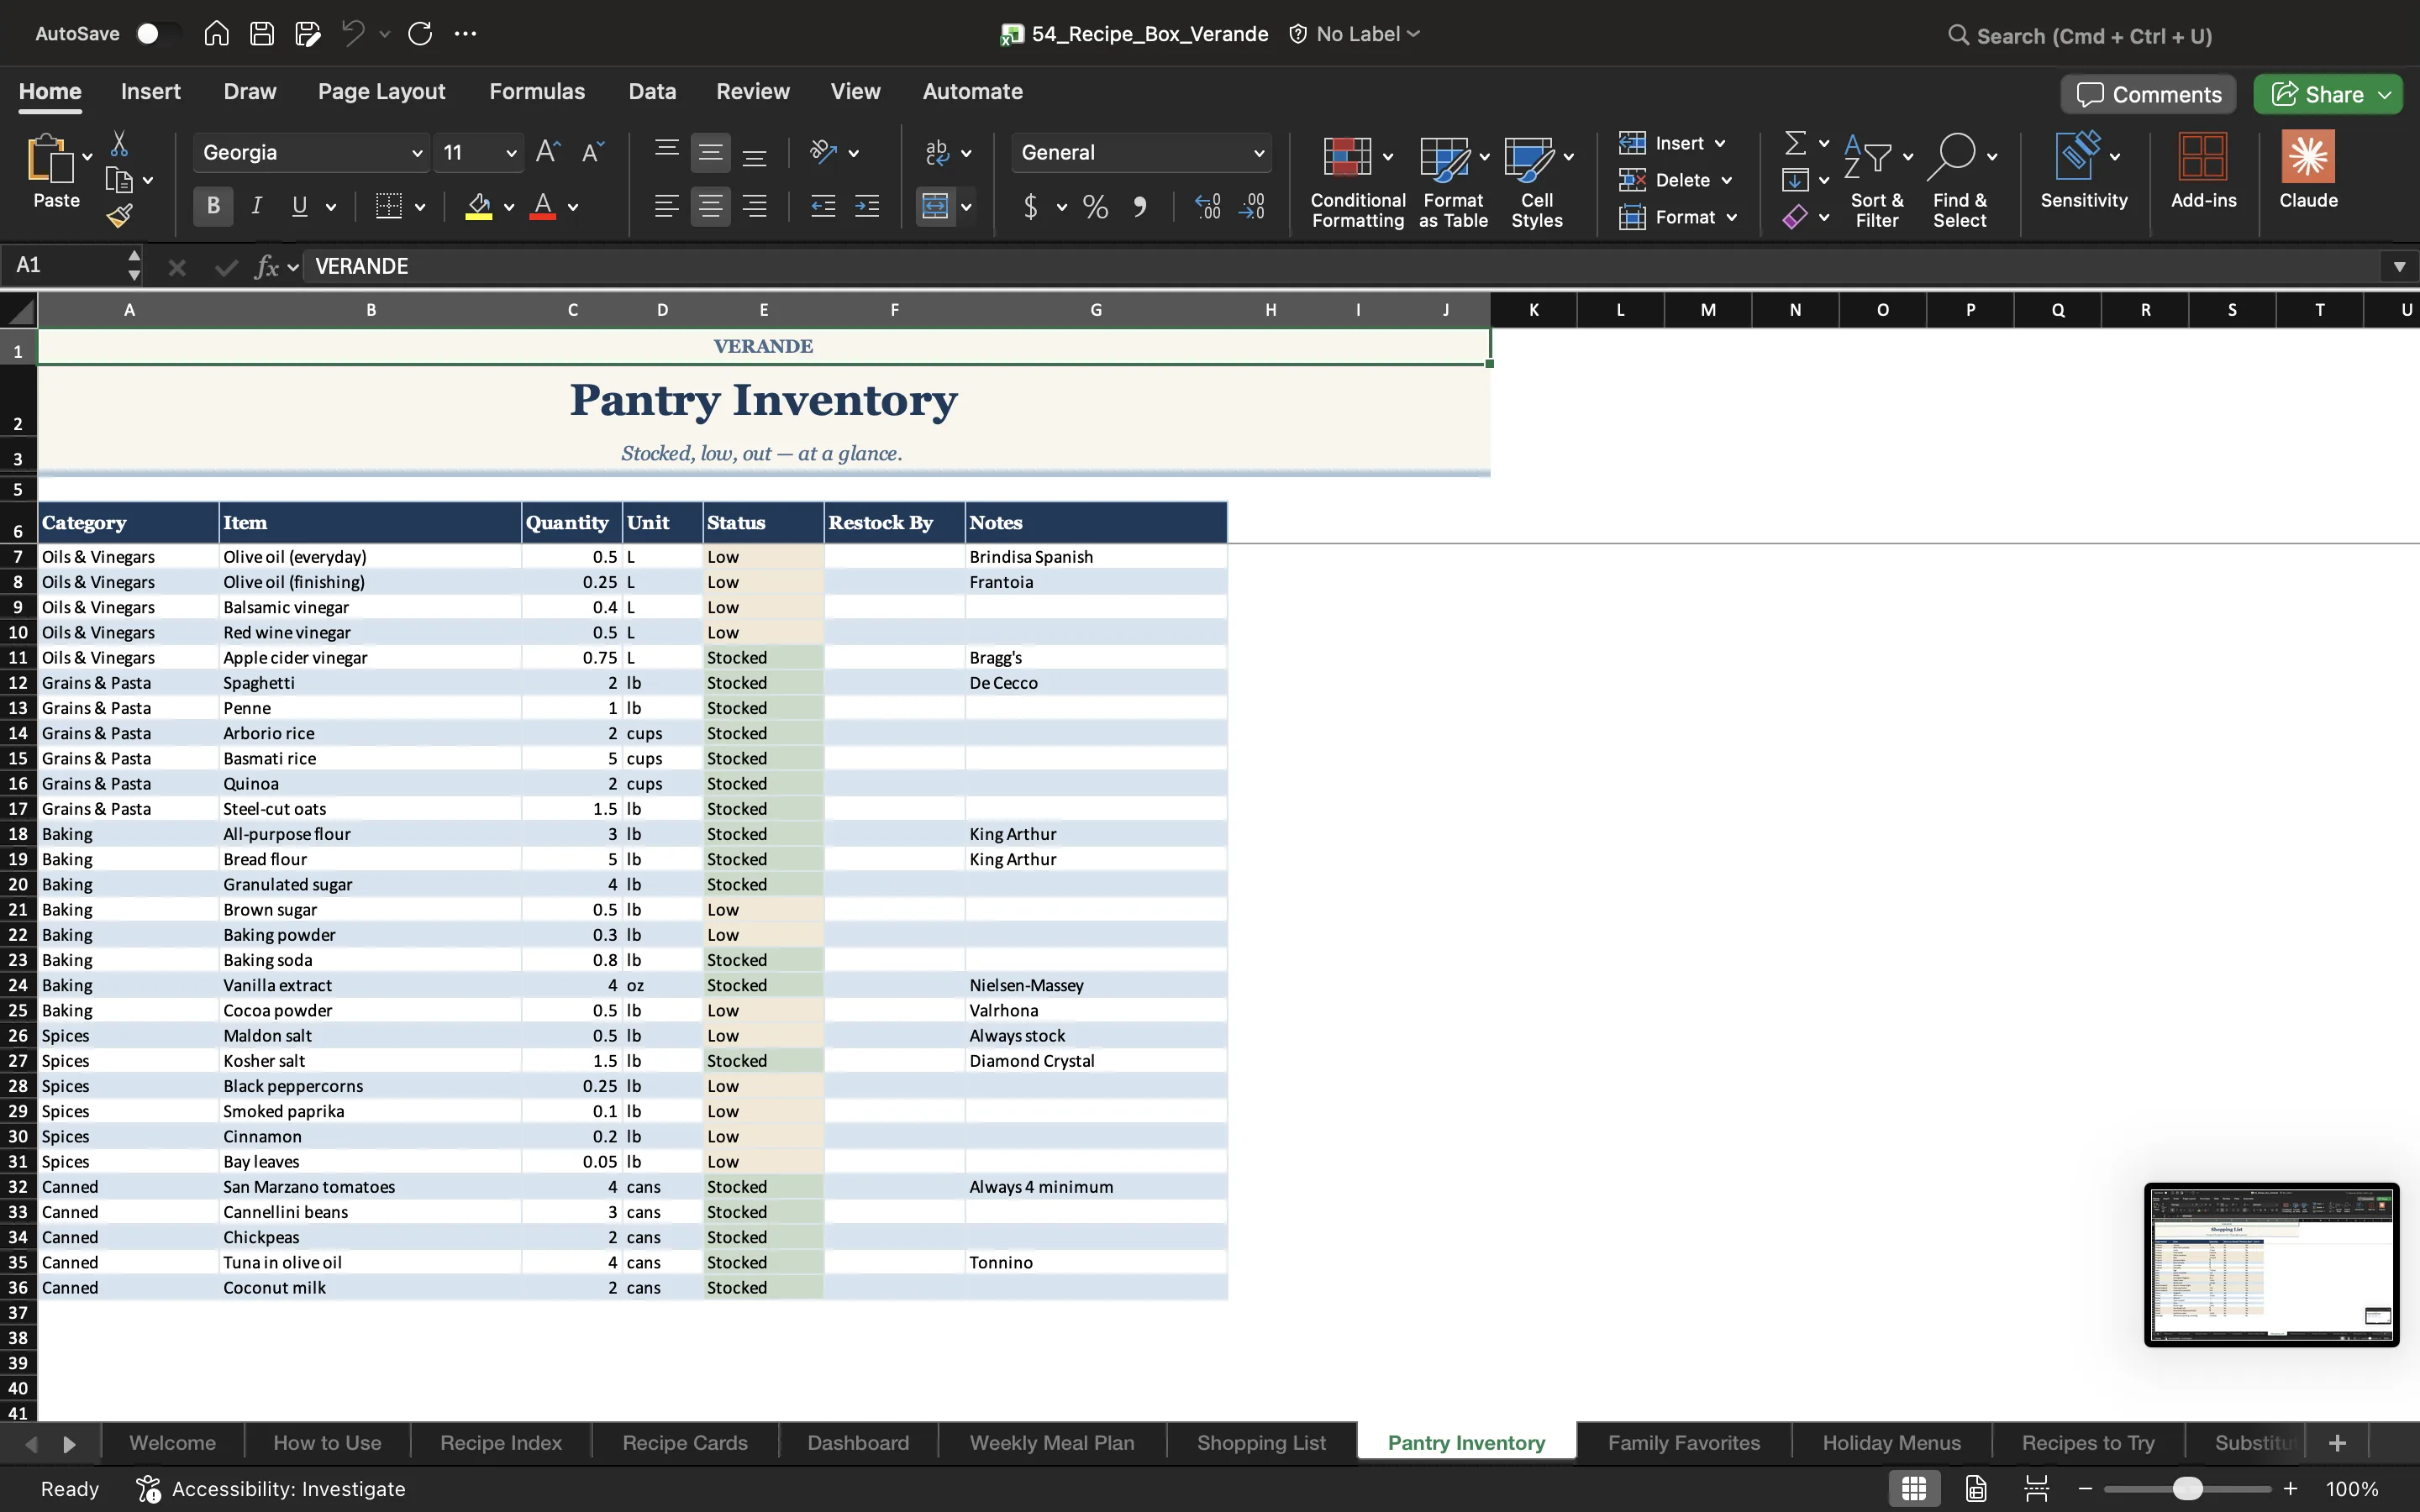Toggle Bold formatting
This screenshot has height=1512, width=2420.
click(212, 206)
